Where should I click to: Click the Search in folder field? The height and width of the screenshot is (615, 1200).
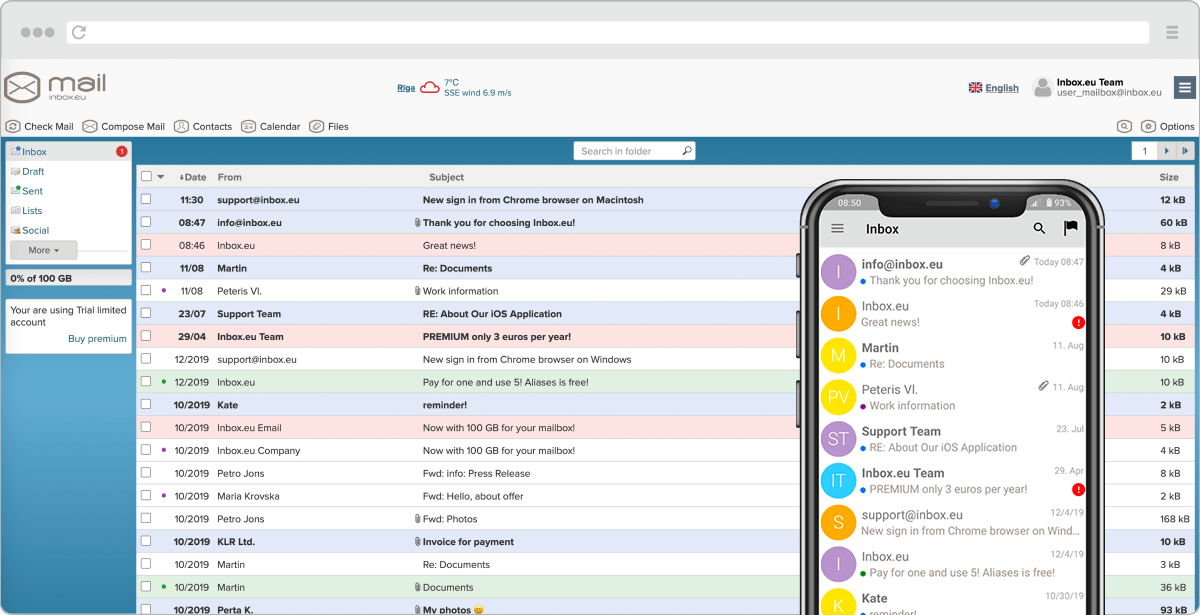[627, 151]
